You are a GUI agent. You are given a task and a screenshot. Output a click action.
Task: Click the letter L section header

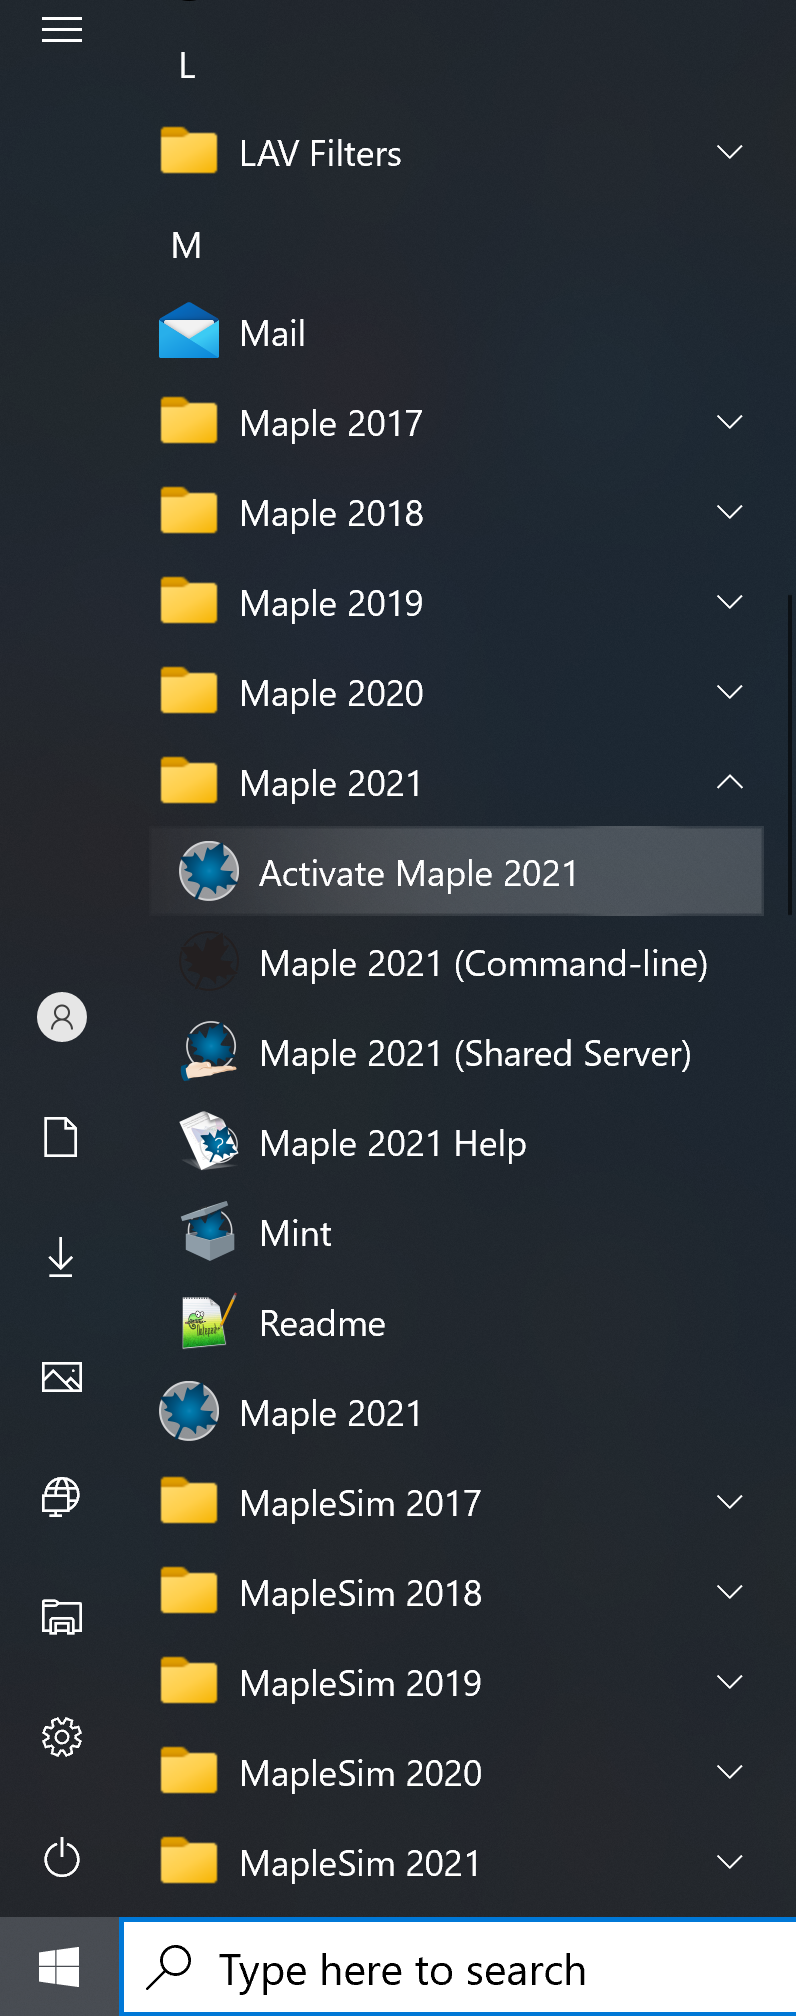coord(187,66)
